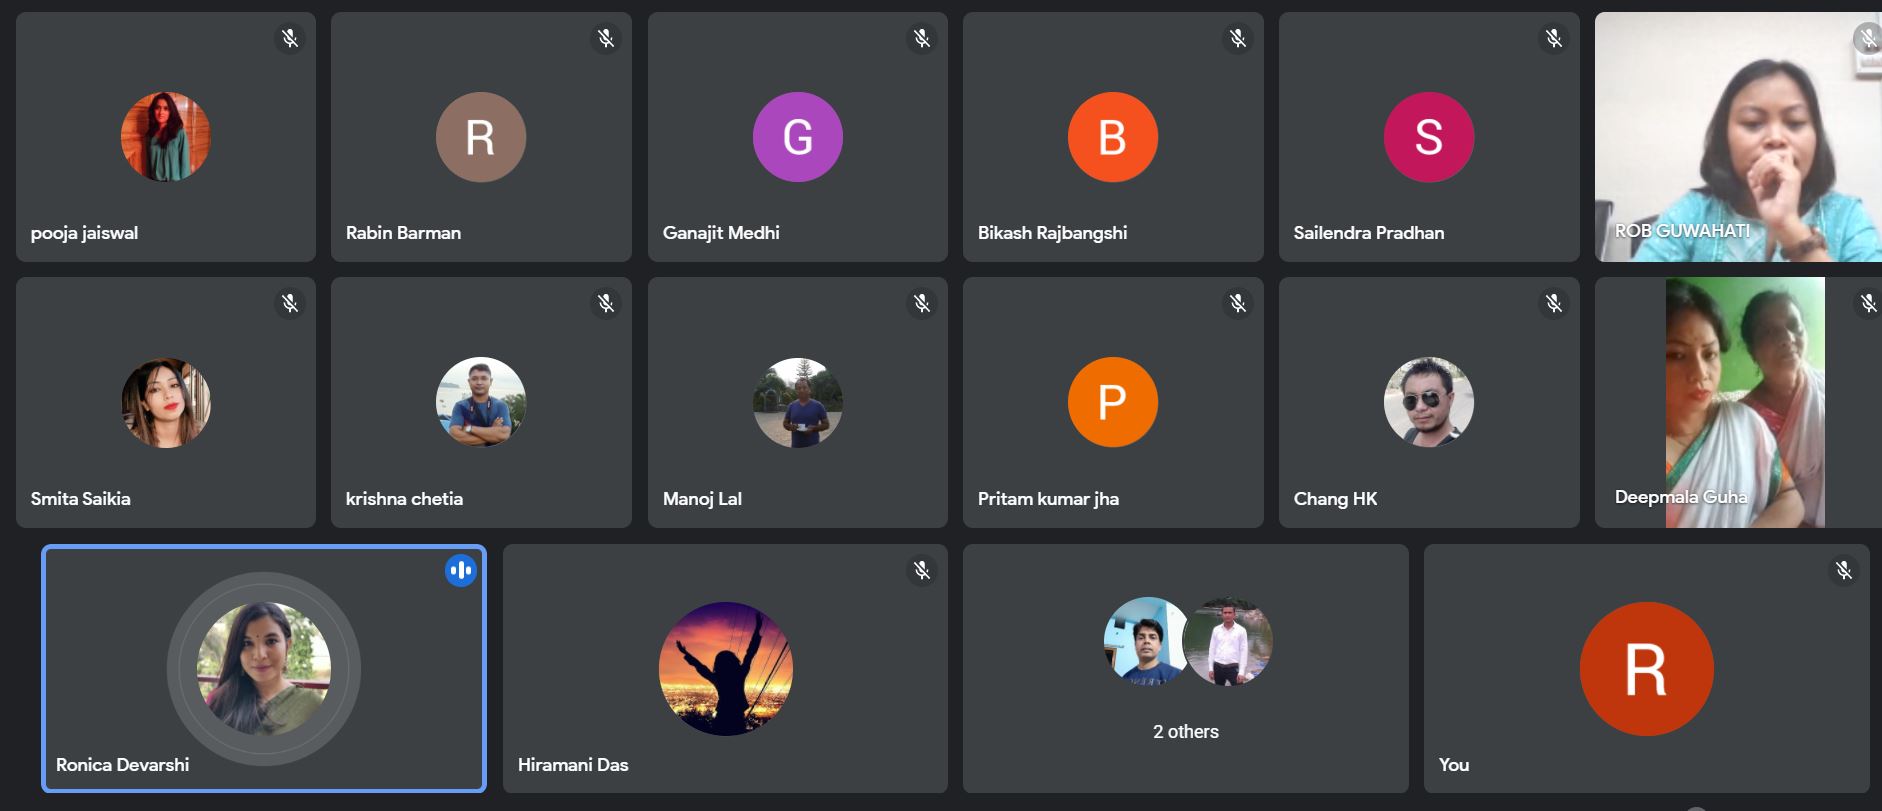Image resolution: width=1882 pixels, height=811 pixels.
Task: Click Ronica Devarshi's name label
Action: pos(122,765)
